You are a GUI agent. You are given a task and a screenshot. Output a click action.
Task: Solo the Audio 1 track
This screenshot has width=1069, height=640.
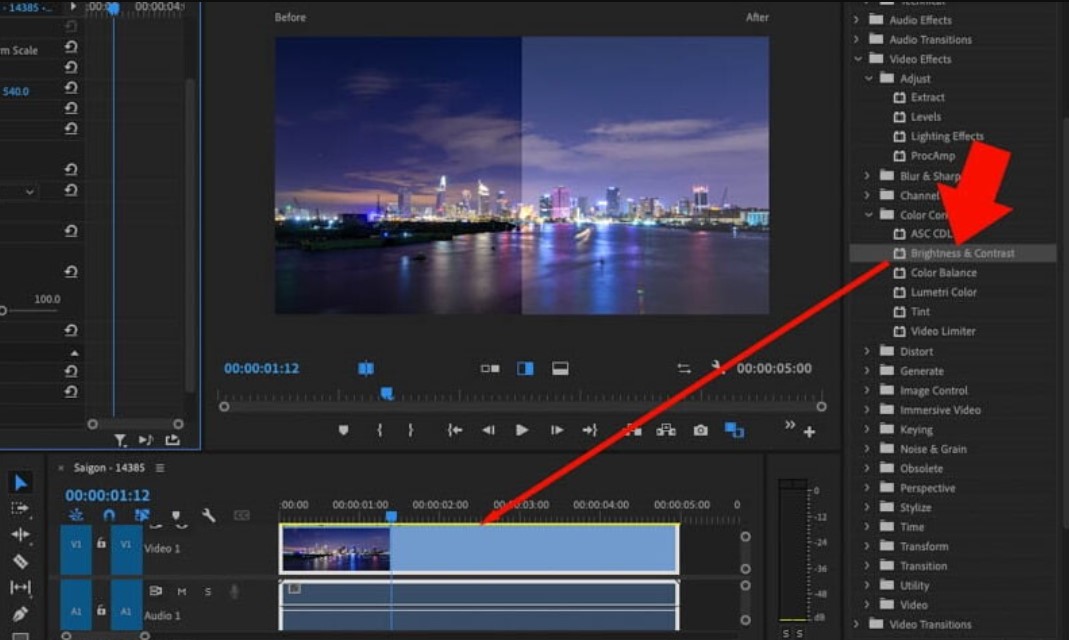click(x=207, y=591)
